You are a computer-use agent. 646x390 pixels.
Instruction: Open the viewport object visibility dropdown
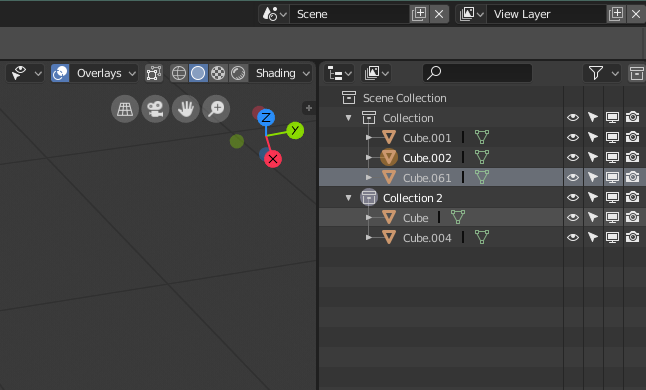pyautogui.click(x=26, y=73)
